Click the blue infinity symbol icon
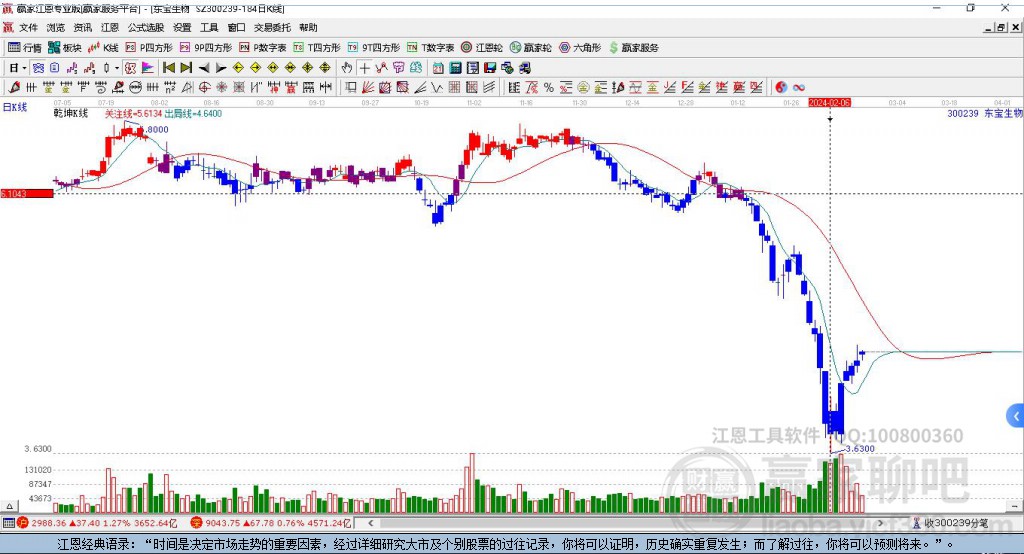This screenshot has width=1024, height=554. 799,88
